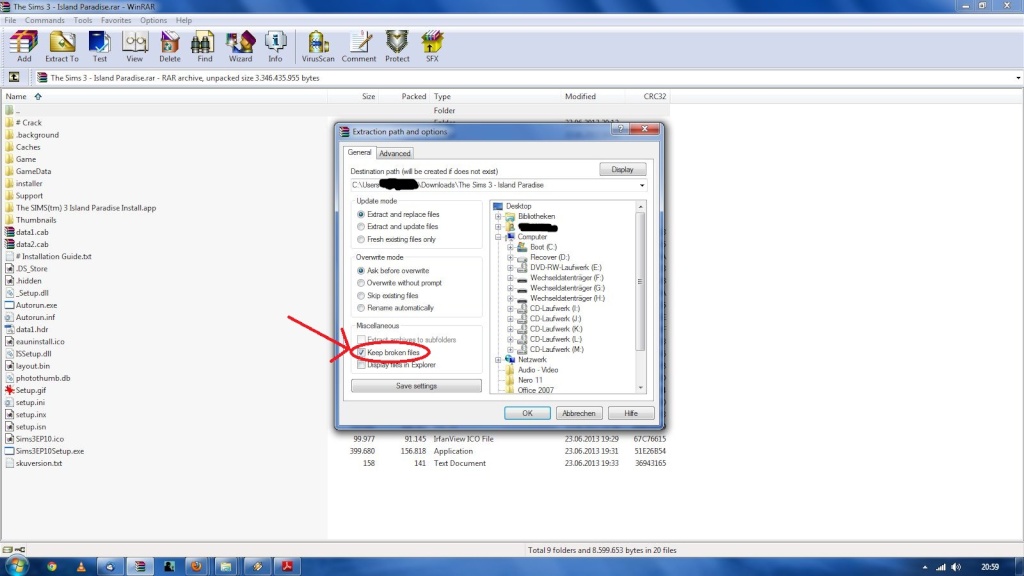Click the OK button
1024x576 pixels.
(527, 413)
